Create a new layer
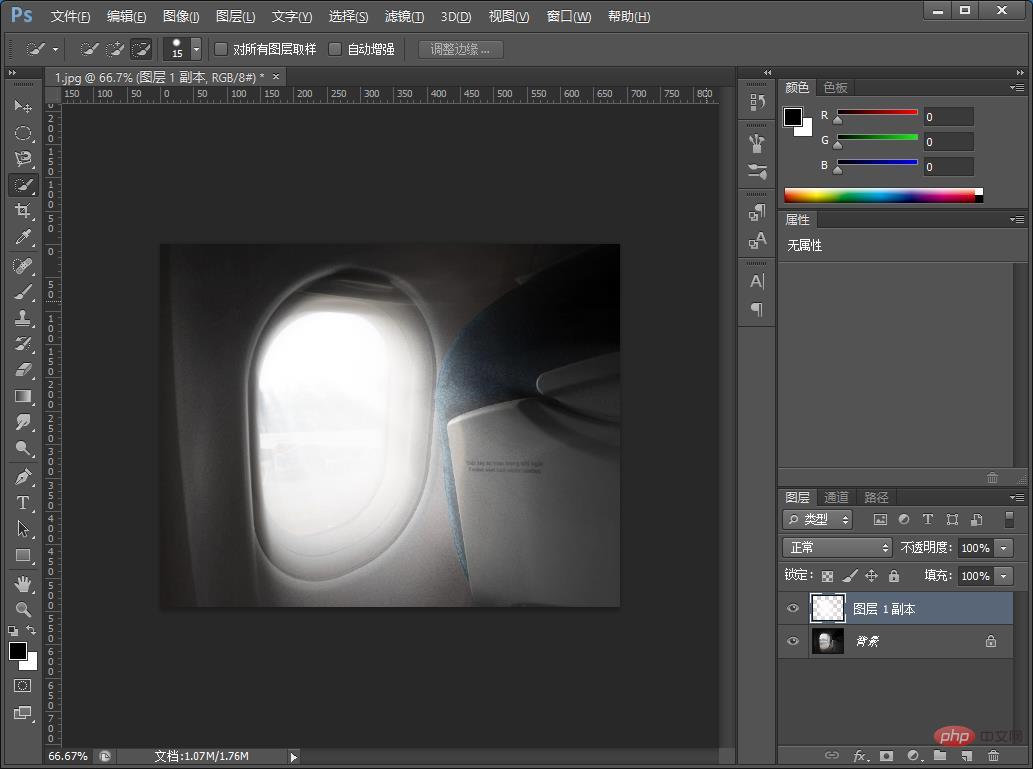Screen dimensions: 1033x769 click(x=966, y=755)
